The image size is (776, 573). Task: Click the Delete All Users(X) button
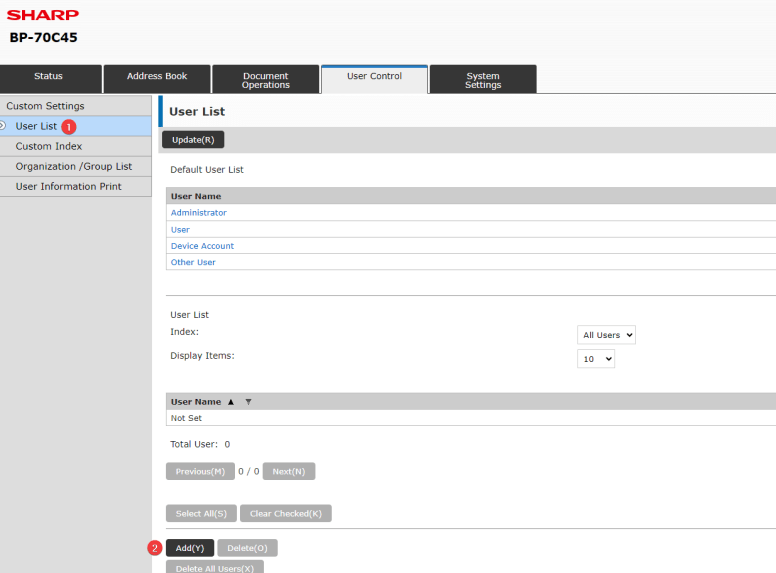(x=214, y=568)
